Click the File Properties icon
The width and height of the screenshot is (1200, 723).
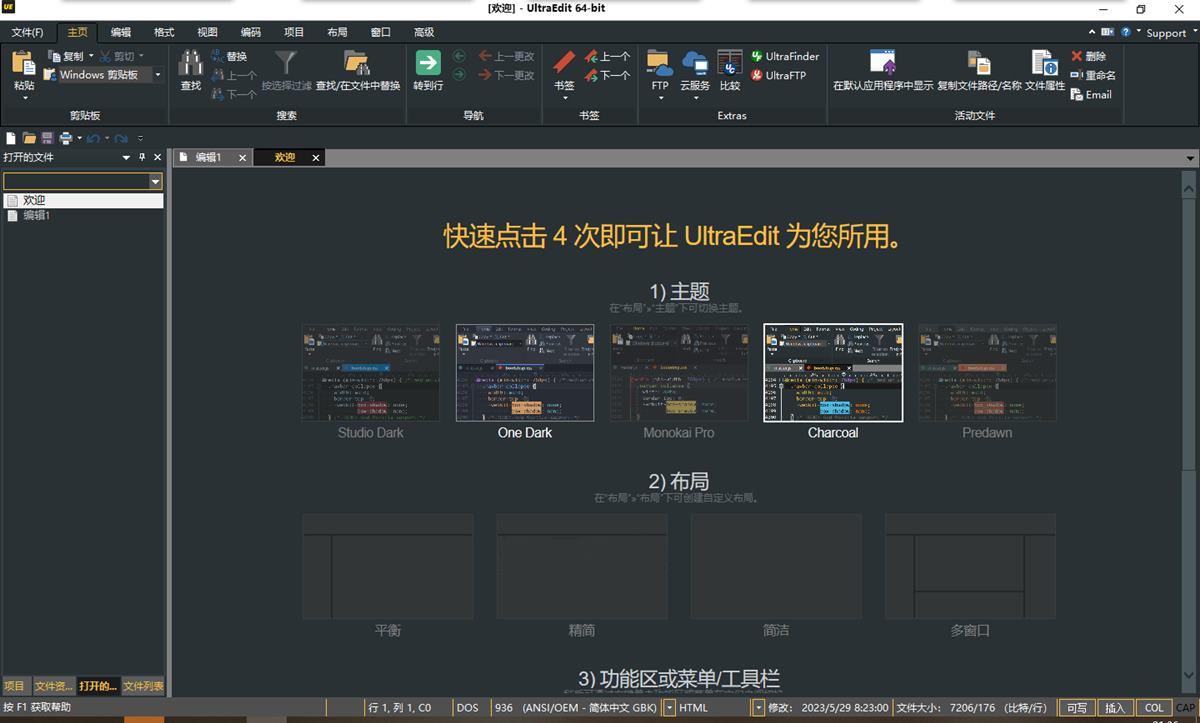point(1045,64)
